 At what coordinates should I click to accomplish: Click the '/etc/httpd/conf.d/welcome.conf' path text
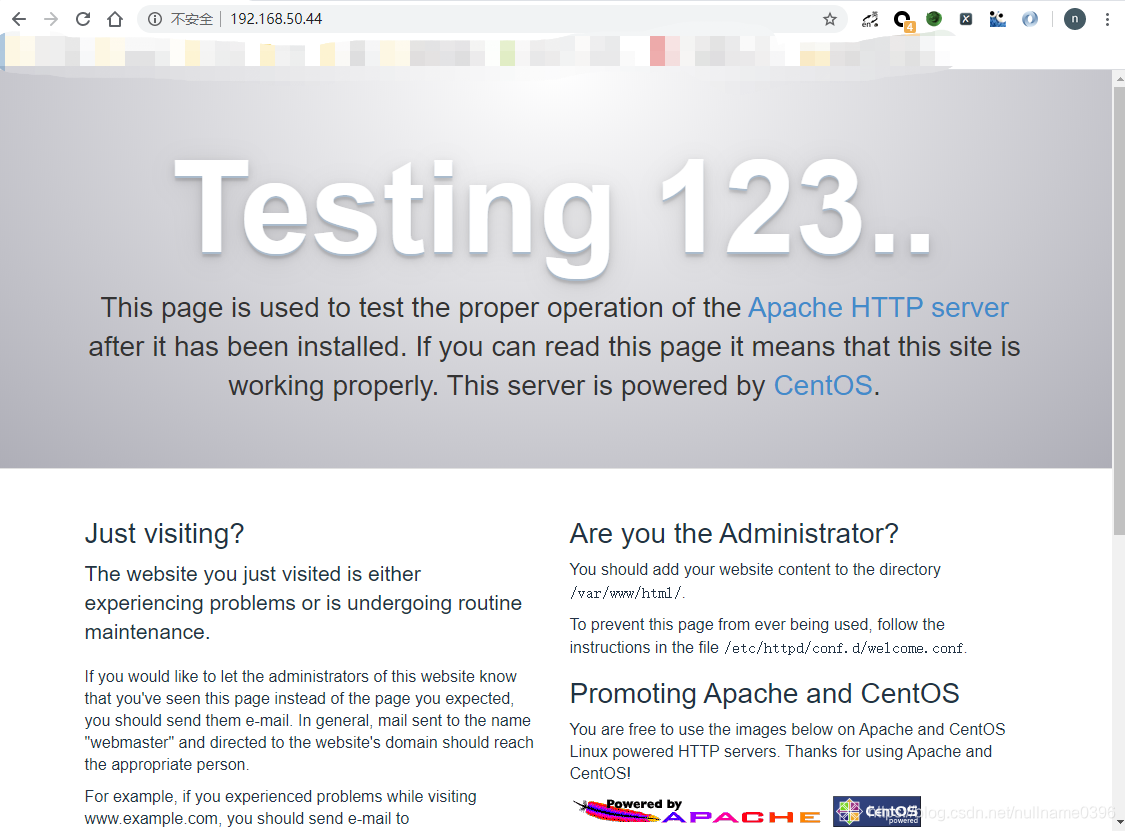pyautogui.click(x=844, y=648)
